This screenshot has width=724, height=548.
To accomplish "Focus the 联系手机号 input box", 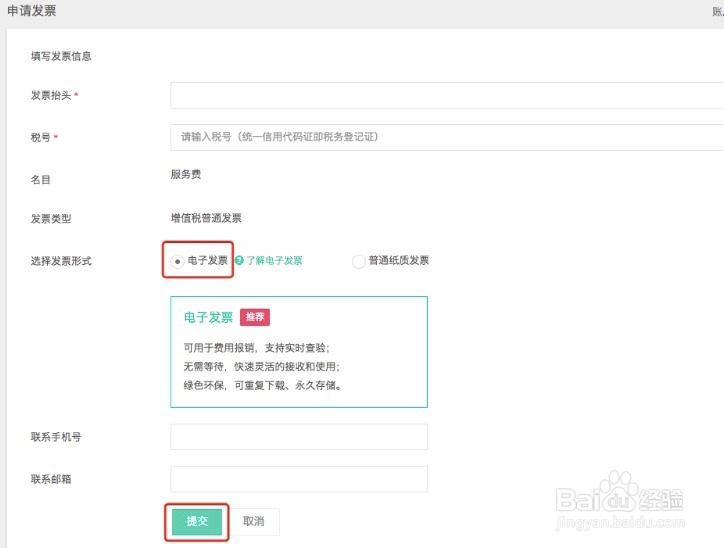I will [299, 437].
